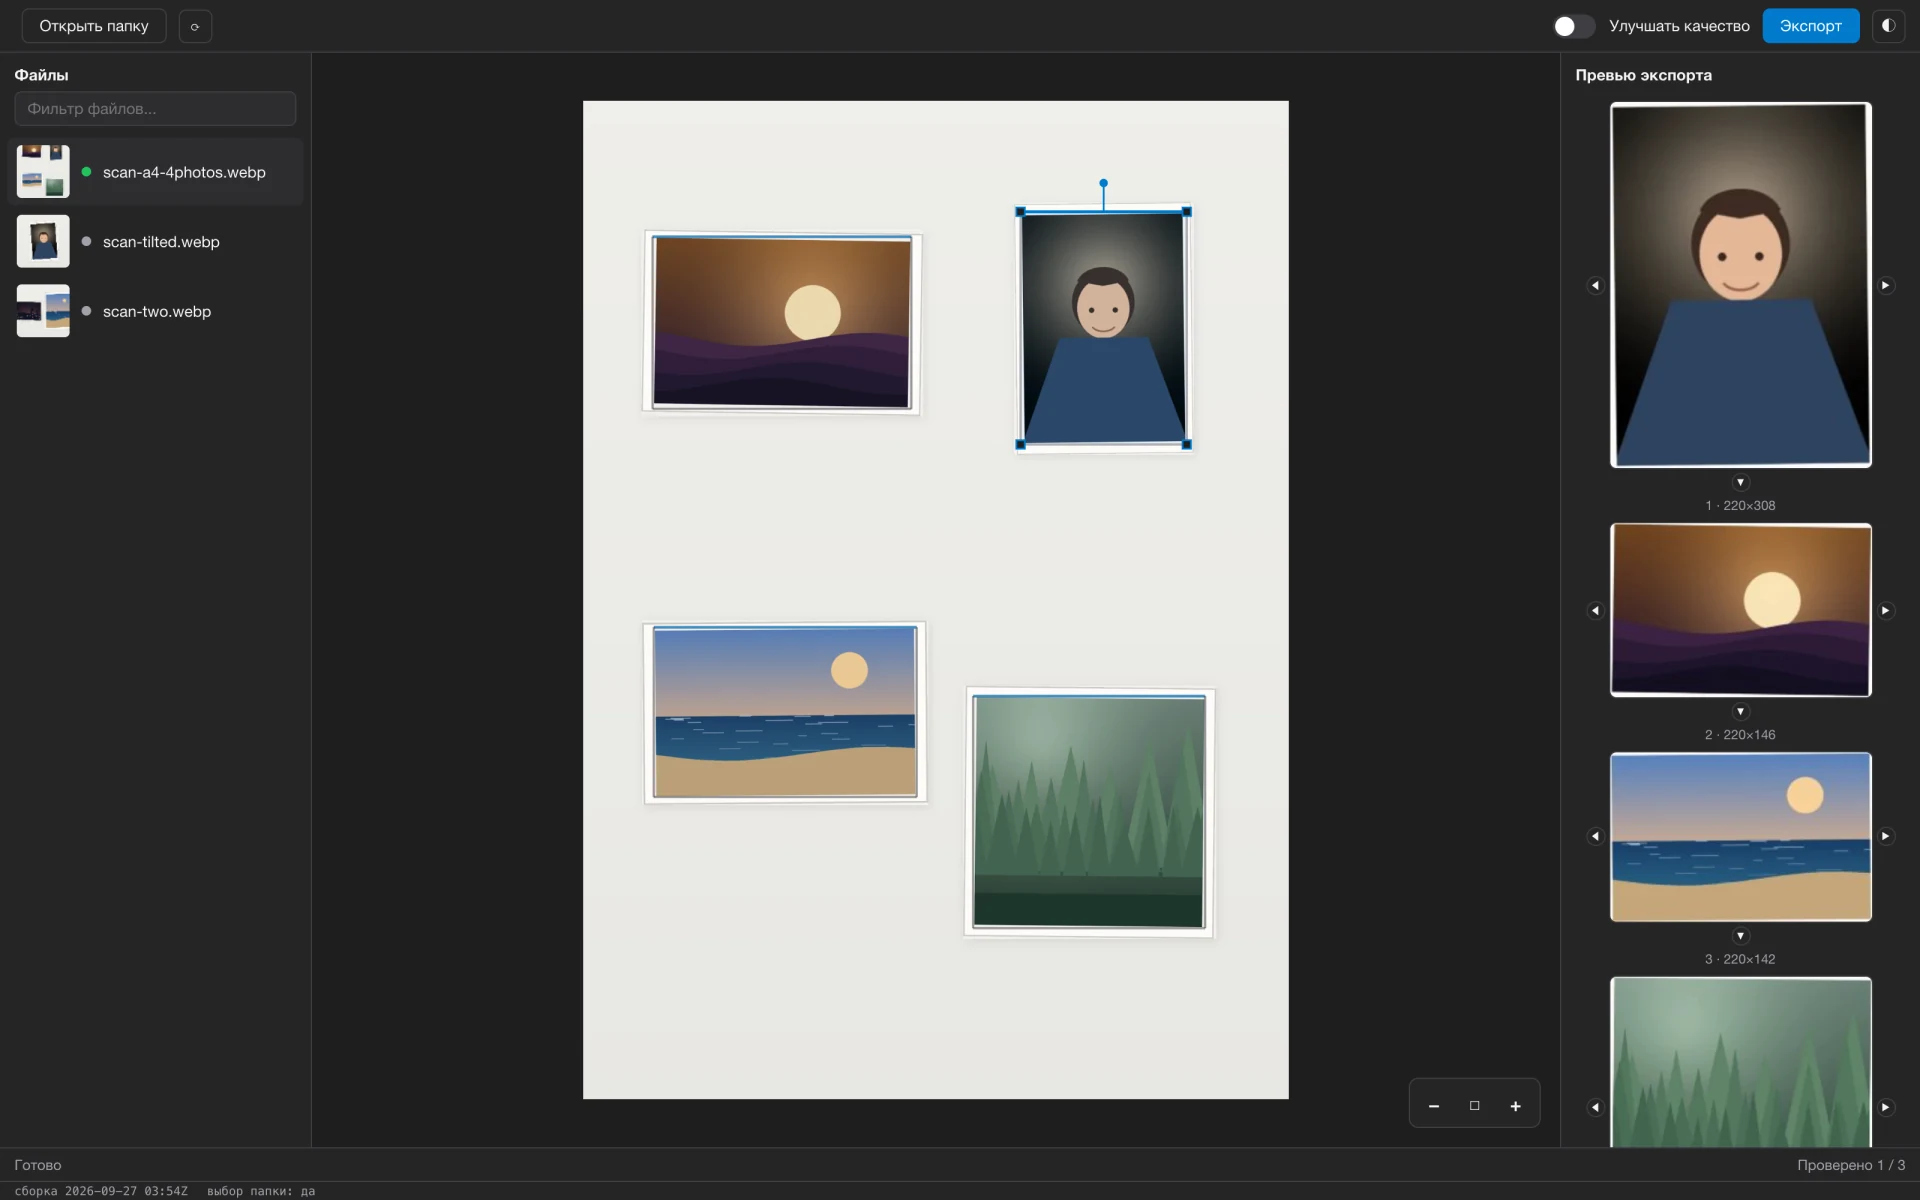
Task: Click the beach export preview thumbnail
Action: tap(1741, 837)
